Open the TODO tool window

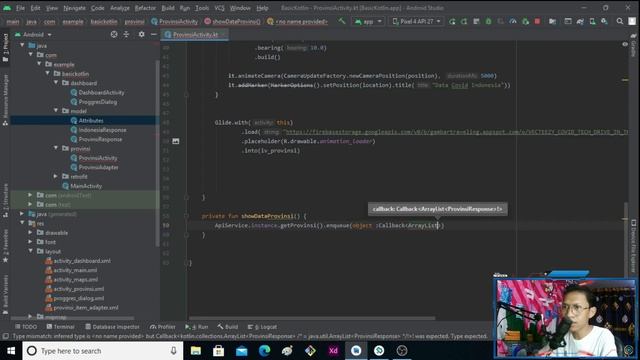(26, 327)
